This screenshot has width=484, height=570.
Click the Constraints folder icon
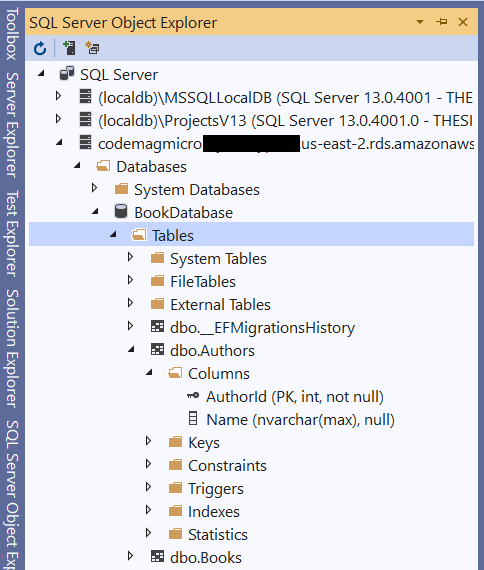175,465
